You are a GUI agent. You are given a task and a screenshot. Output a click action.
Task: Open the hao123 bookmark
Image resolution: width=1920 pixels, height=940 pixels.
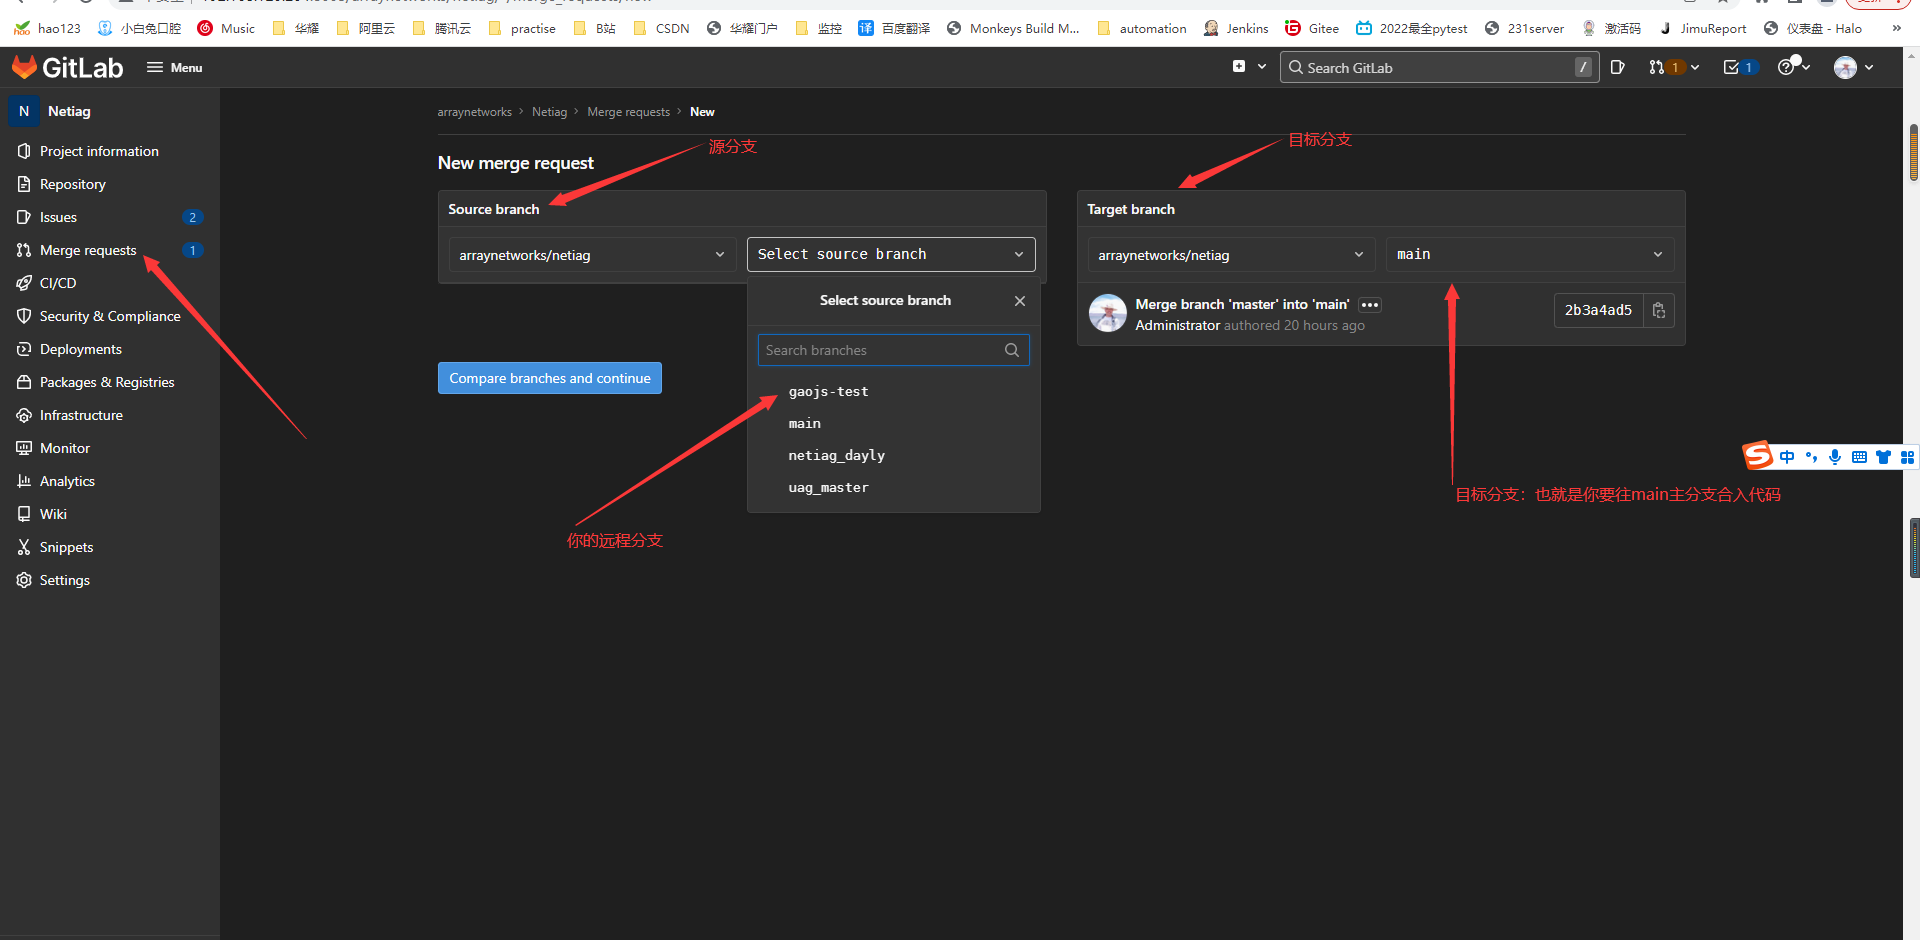pos(47,28)
